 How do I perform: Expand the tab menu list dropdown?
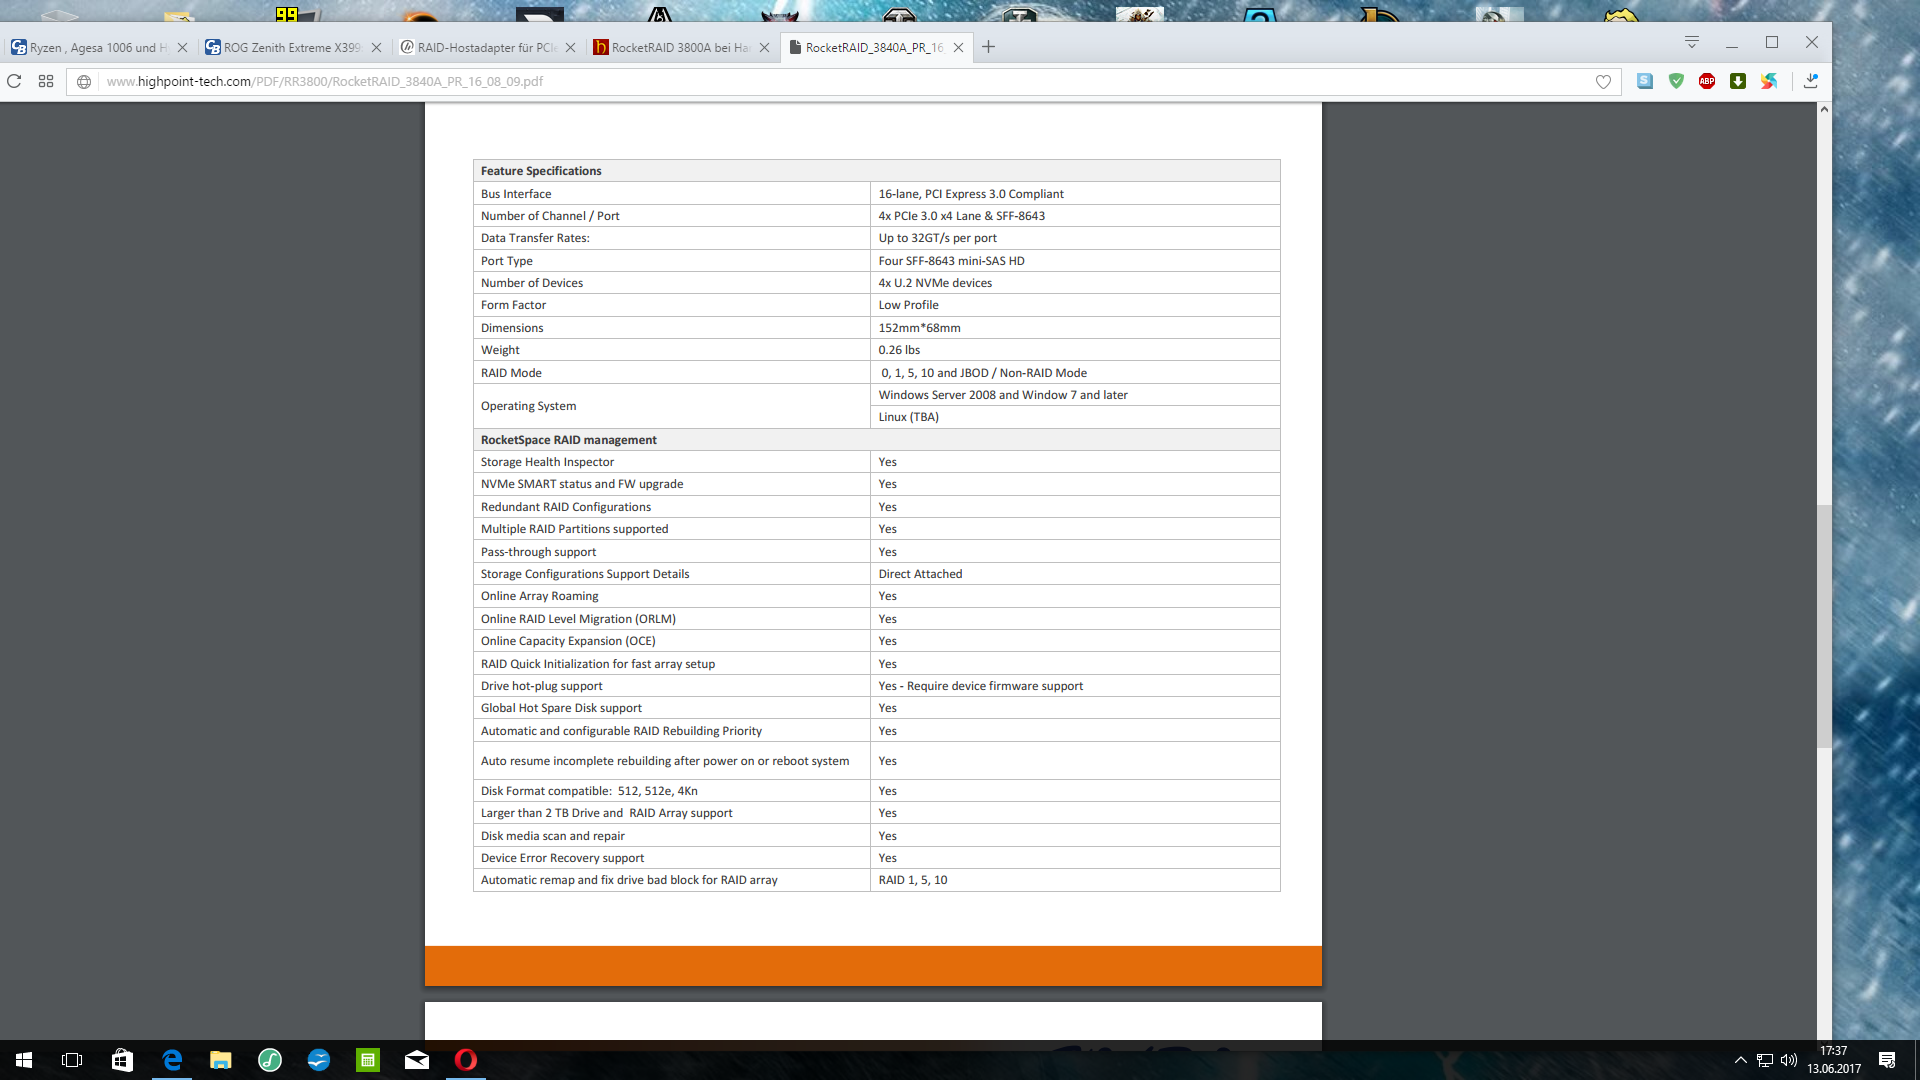(x=1692, y=42)
